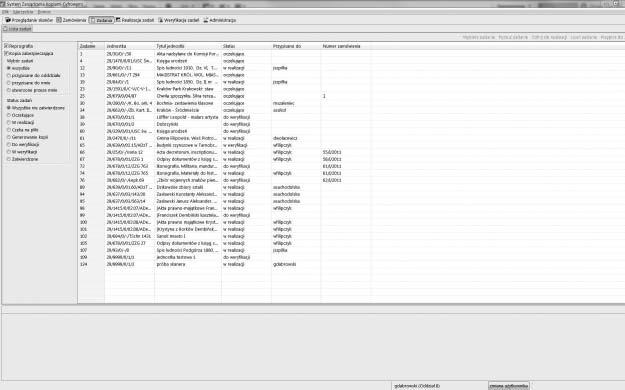Select task row number 76
625x390 pixels.
point(351,180)
